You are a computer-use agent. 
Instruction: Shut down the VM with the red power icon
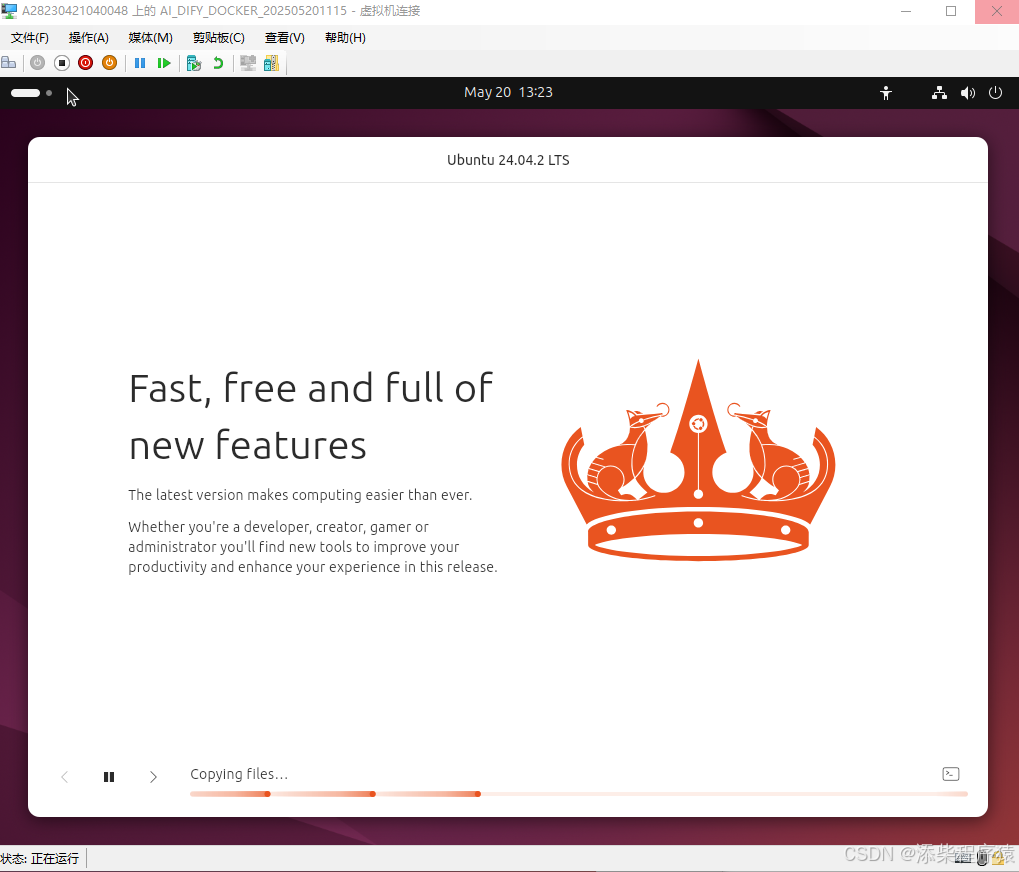point(85,63)
